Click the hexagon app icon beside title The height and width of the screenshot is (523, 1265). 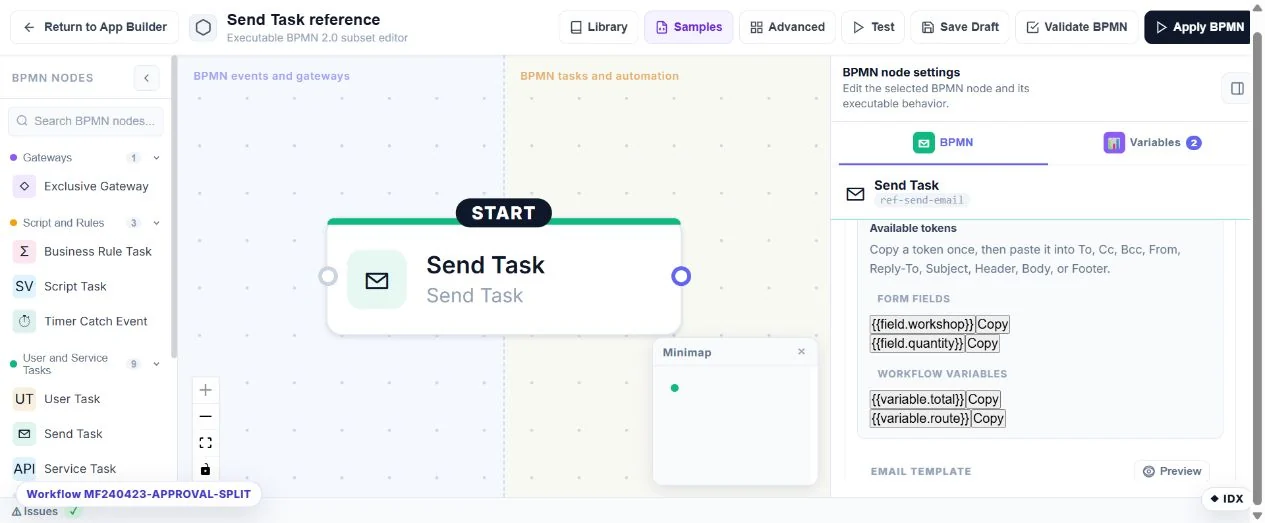[x=203, y=28]
